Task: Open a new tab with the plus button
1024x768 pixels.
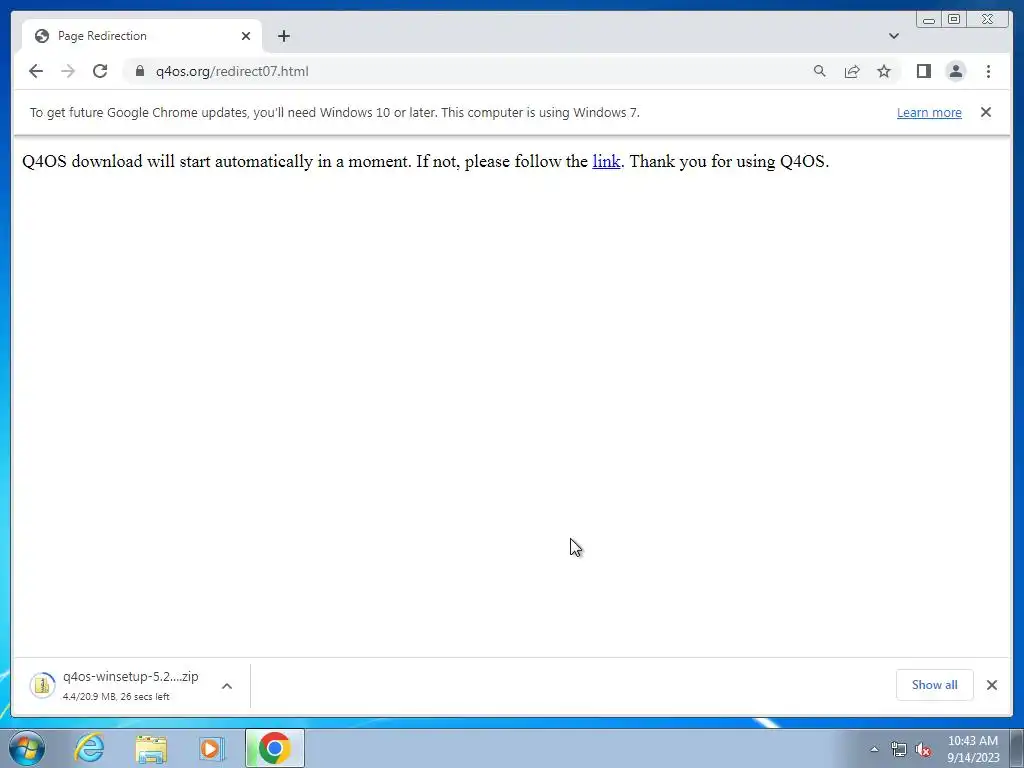Action: pos(283,36)
